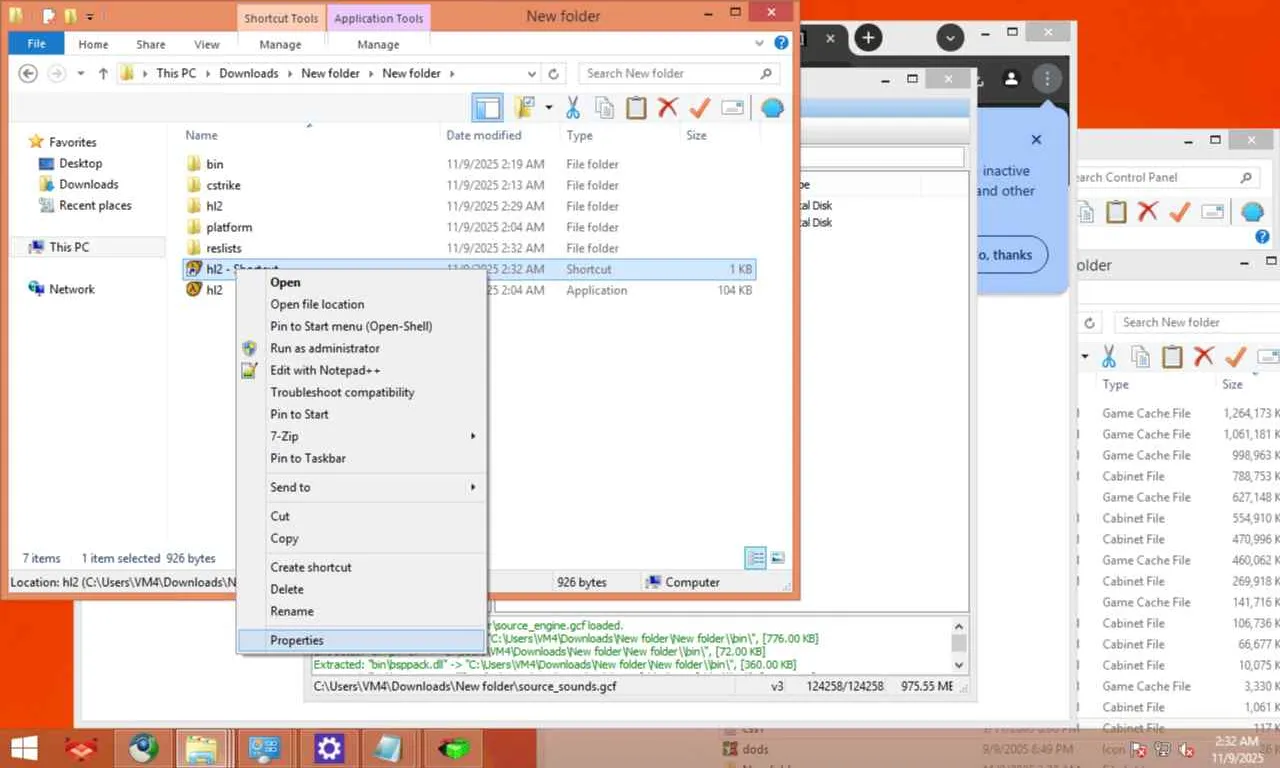Switch the front Explorer to details view
Image resolution: width=1280 pixels, height=768 pixels.
coord(757,558)
